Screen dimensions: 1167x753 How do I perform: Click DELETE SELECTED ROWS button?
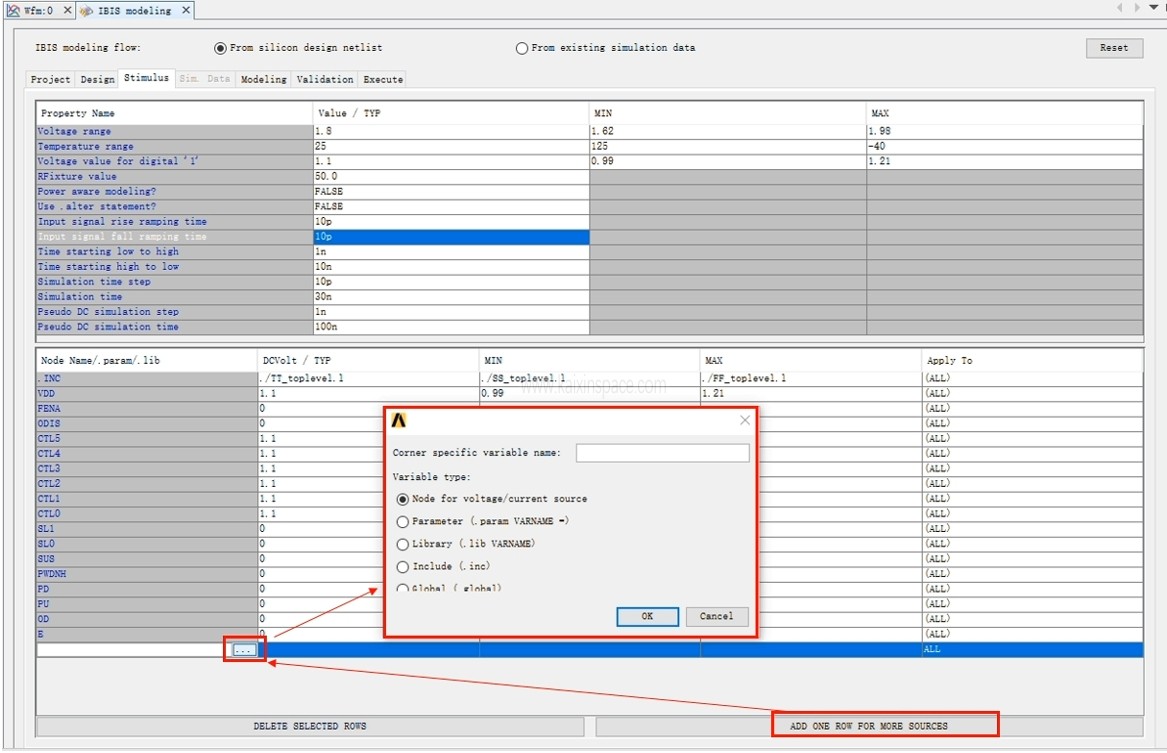(x=310, y=726)
